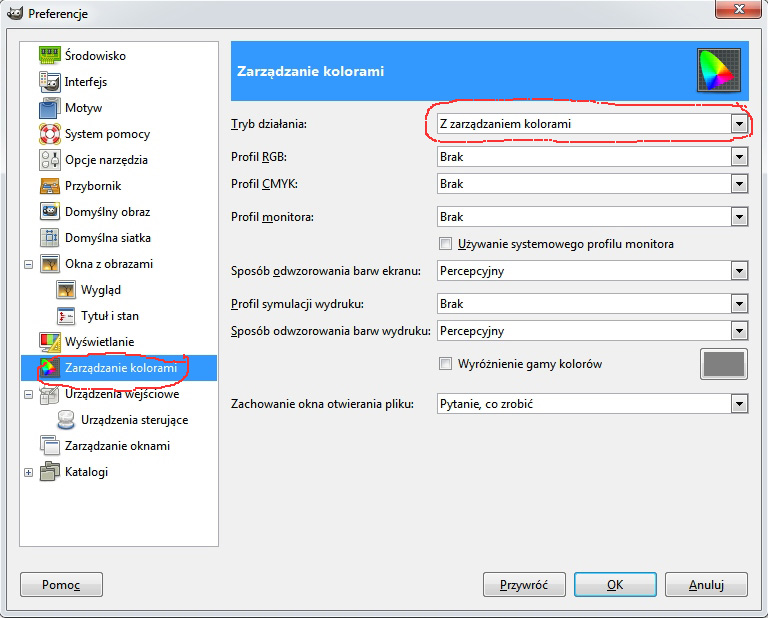Screen dimensions: 768x618
Task: Select Zarządzanie oknami in the sidebar
Action: [116, 446]
